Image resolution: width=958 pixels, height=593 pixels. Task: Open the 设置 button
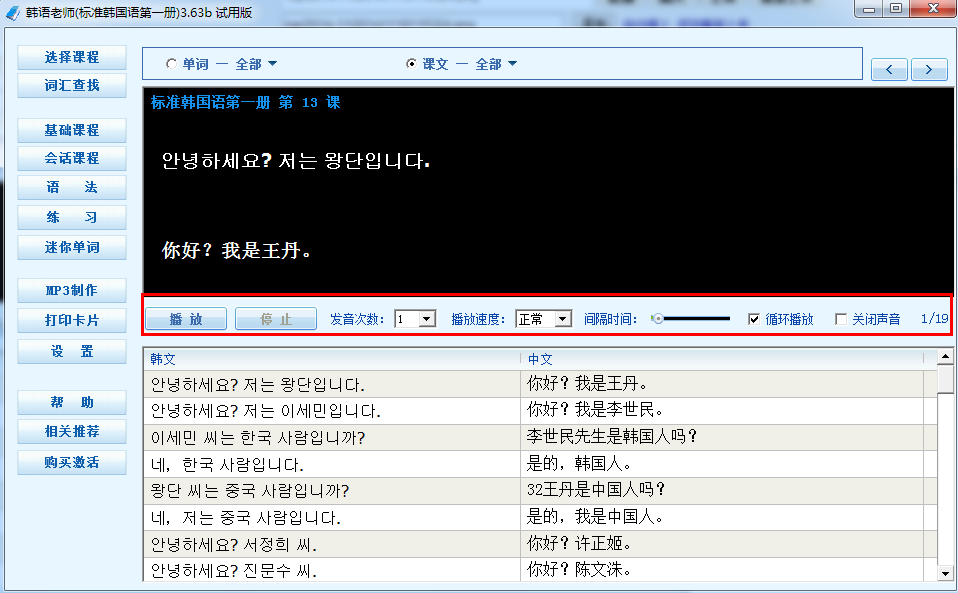tap(72, 352)
